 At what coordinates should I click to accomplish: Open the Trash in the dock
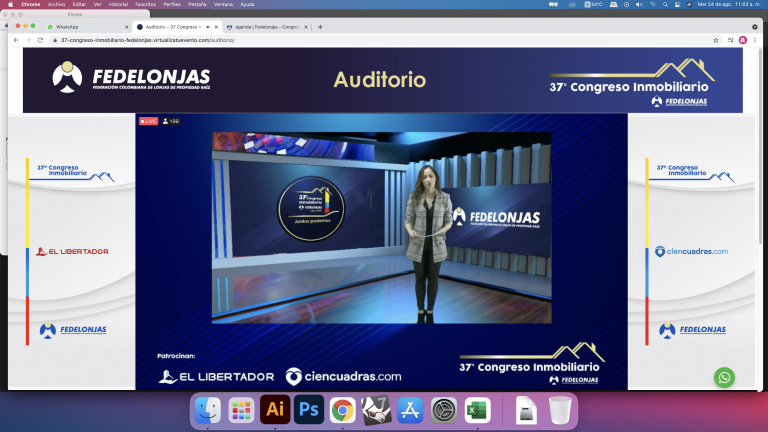560,409
